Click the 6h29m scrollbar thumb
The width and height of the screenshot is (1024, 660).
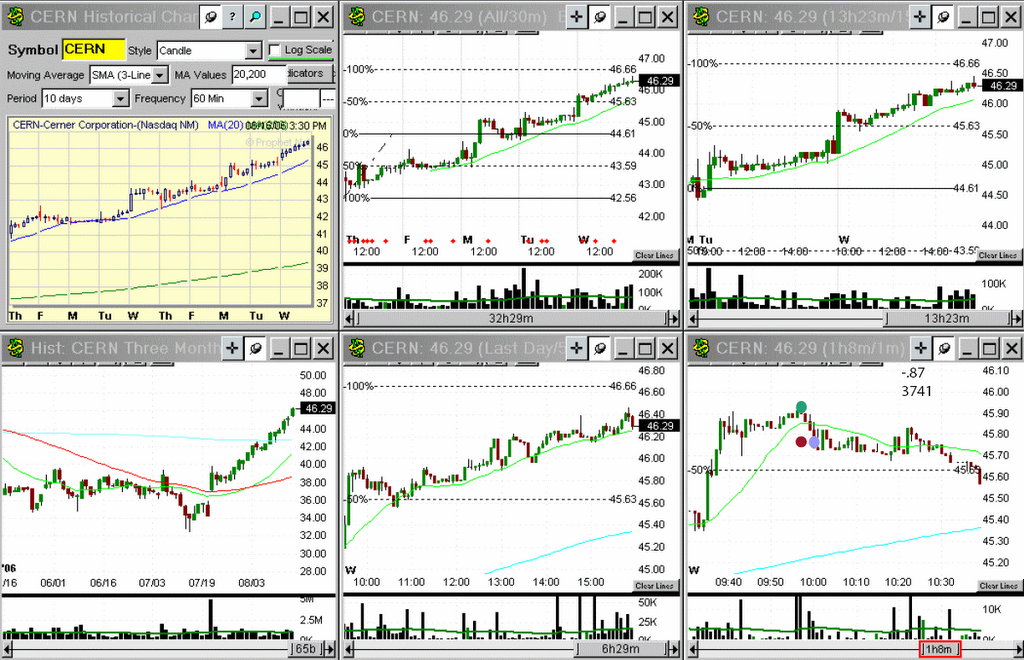coord(620,649)
